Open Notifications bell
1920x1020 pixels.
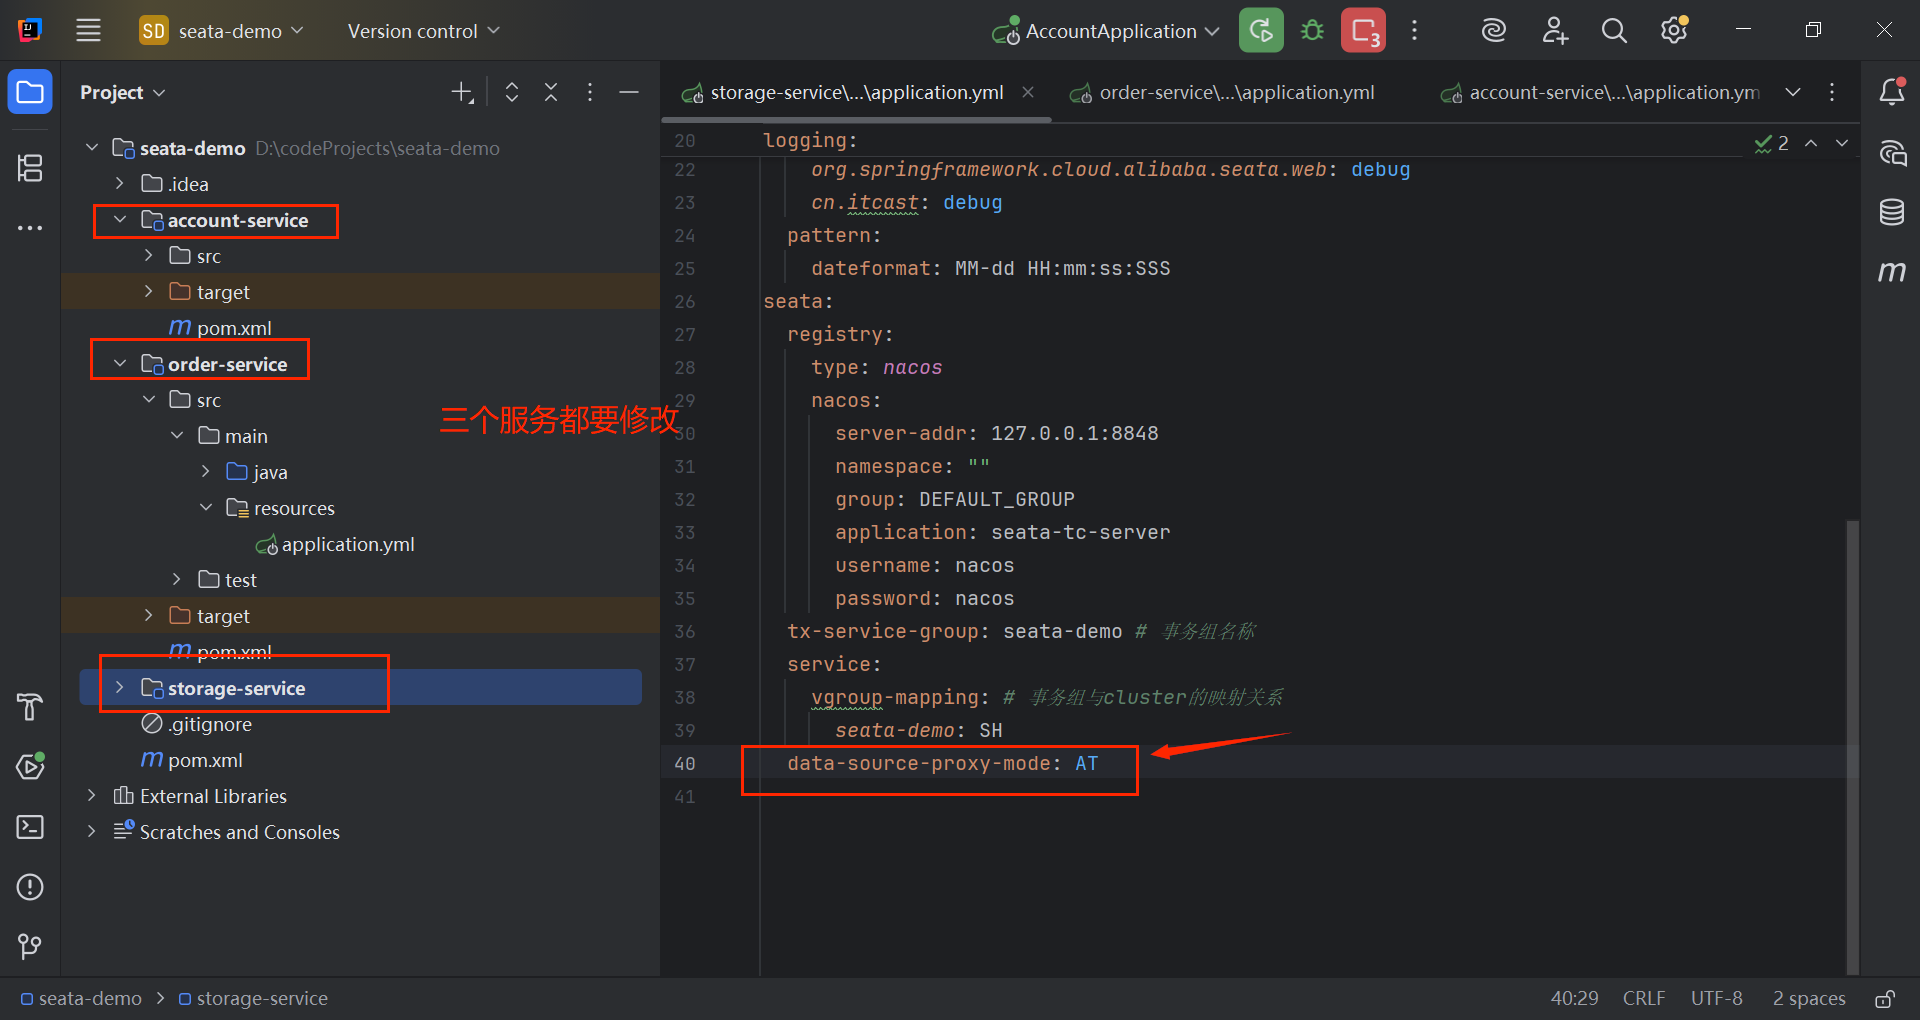[x=1891, y=92]
